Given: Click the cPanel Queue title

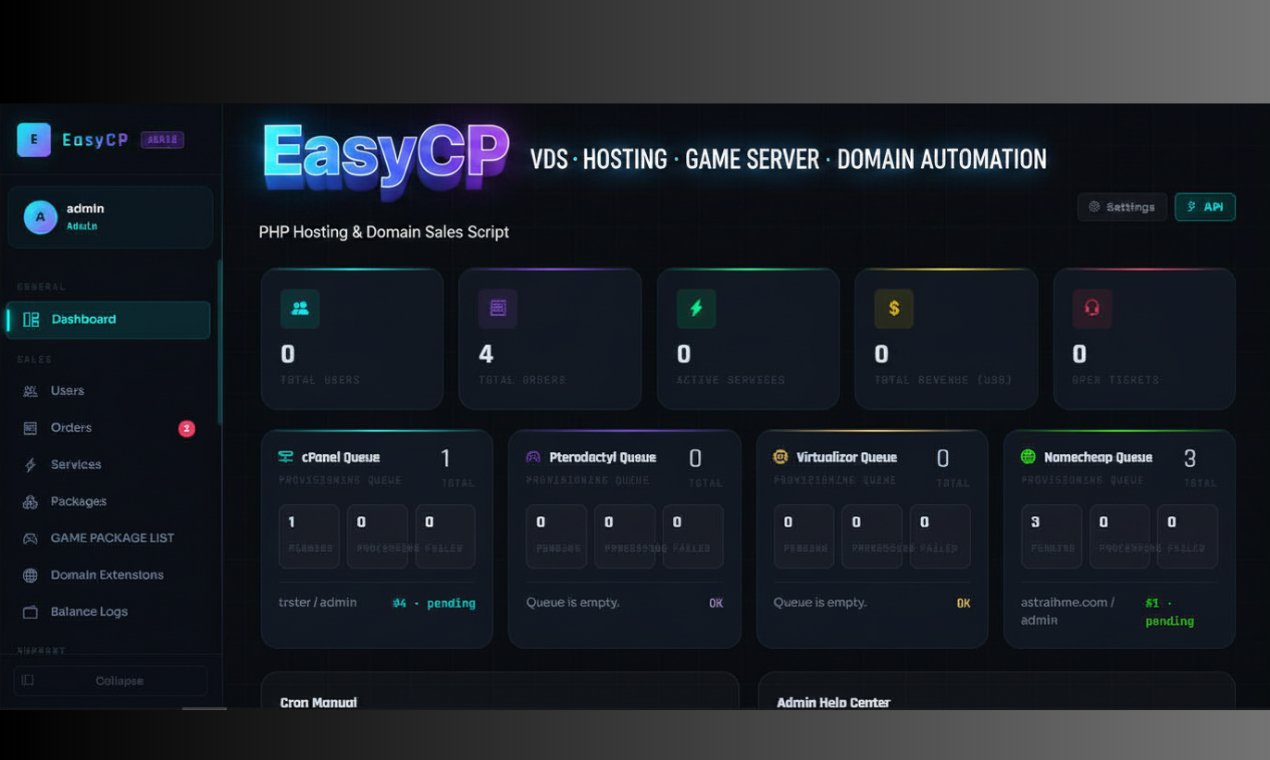Looking at the screenshot, I should (x=341, y=458).
